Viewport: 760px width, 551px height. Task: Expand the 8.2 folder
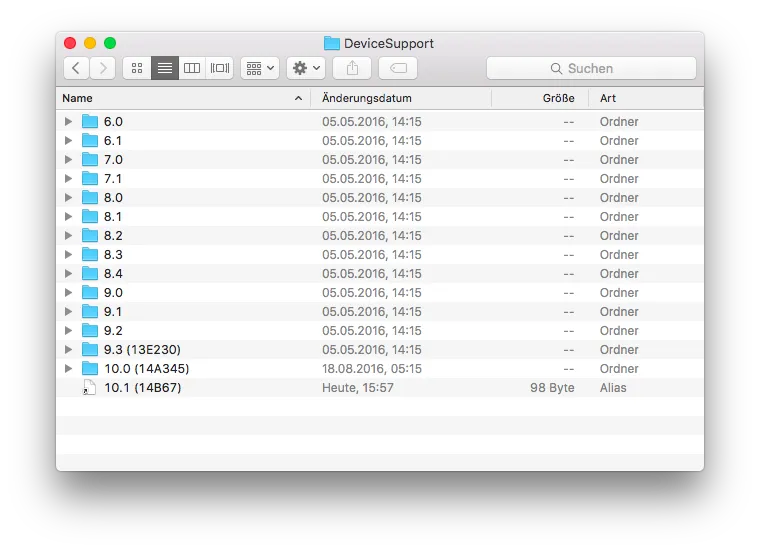click(68, 236)
